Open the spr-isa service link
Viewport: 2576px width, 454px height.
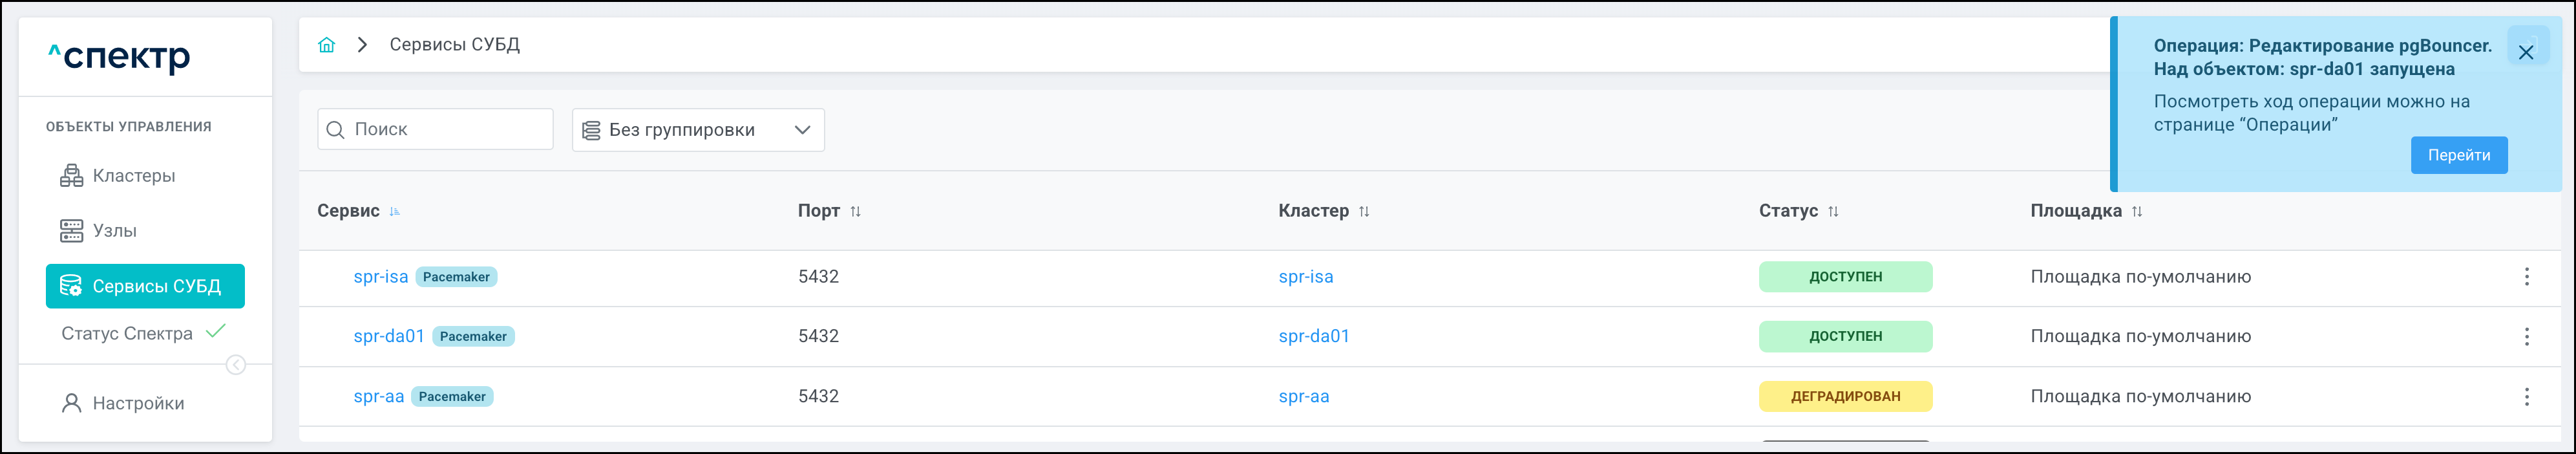pyautogui.click(x=381, y=277)
